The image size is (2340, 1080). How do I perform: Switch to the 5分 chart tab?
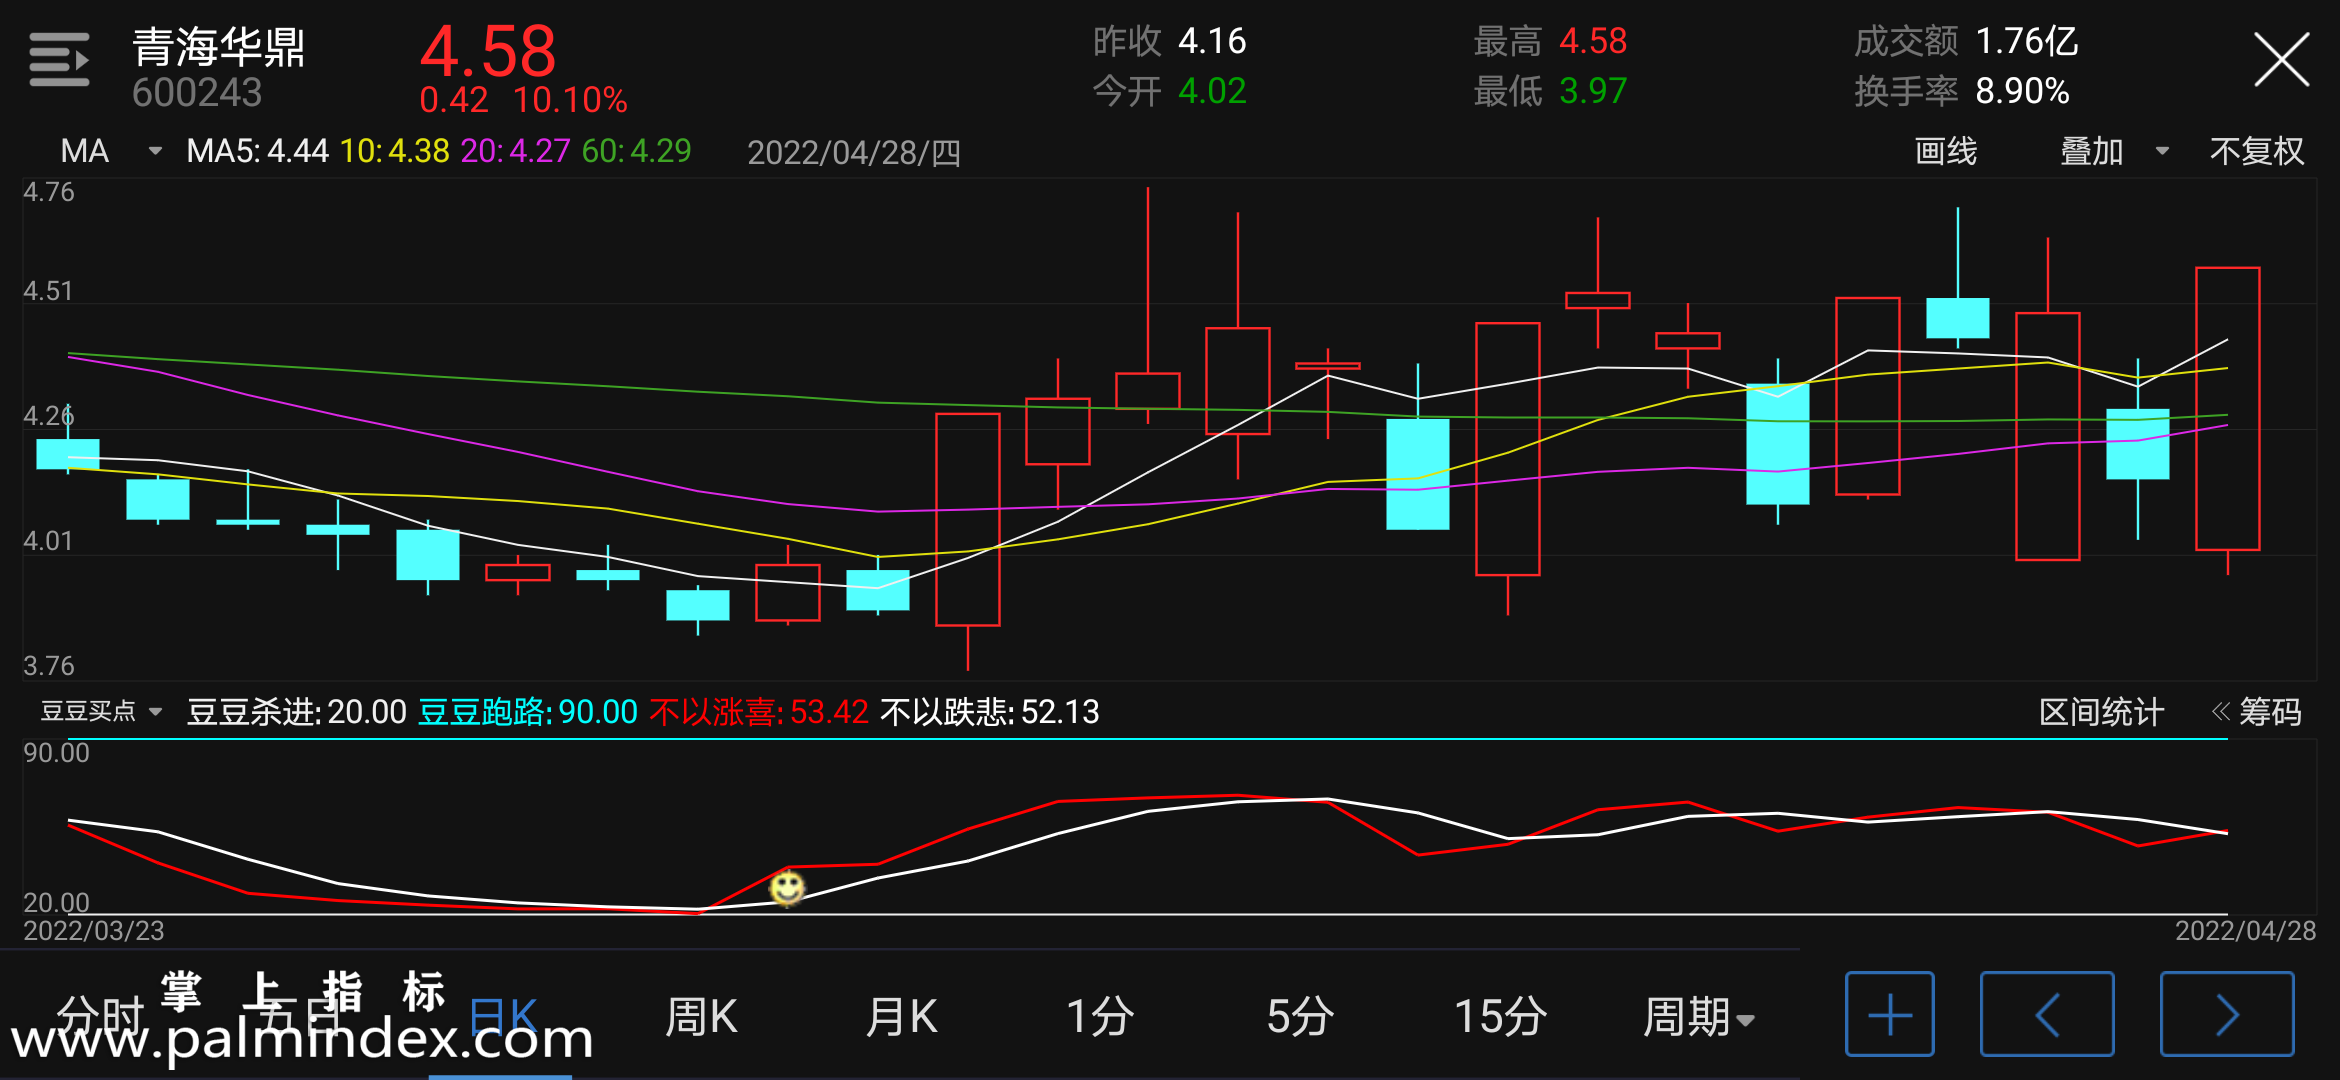[x=1300, y=1017]
